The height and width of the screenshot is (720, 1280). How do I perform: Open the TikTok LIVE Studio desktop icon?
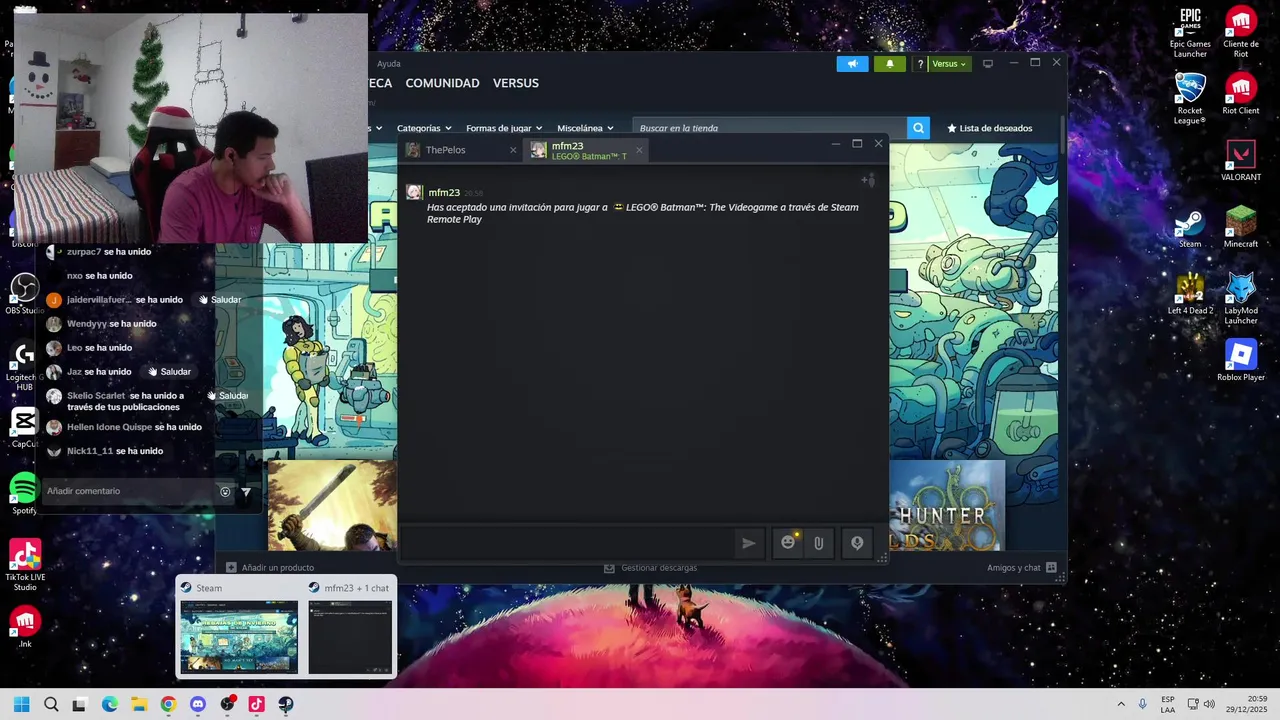pyautogui.click(x=25, y=565)
